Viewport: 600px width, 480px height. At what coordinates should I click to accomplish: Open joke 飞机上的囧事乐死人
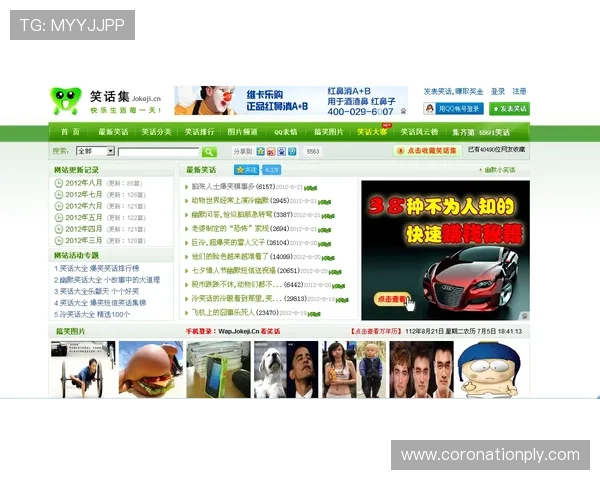coord(223,313)
